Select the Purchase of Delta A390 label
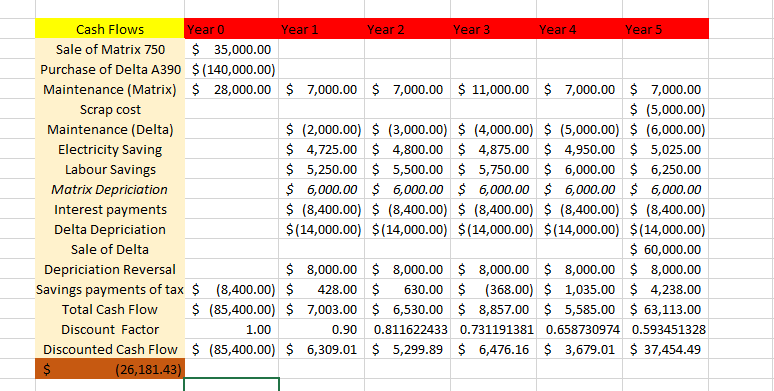774x391 pixels. [110, 70]
